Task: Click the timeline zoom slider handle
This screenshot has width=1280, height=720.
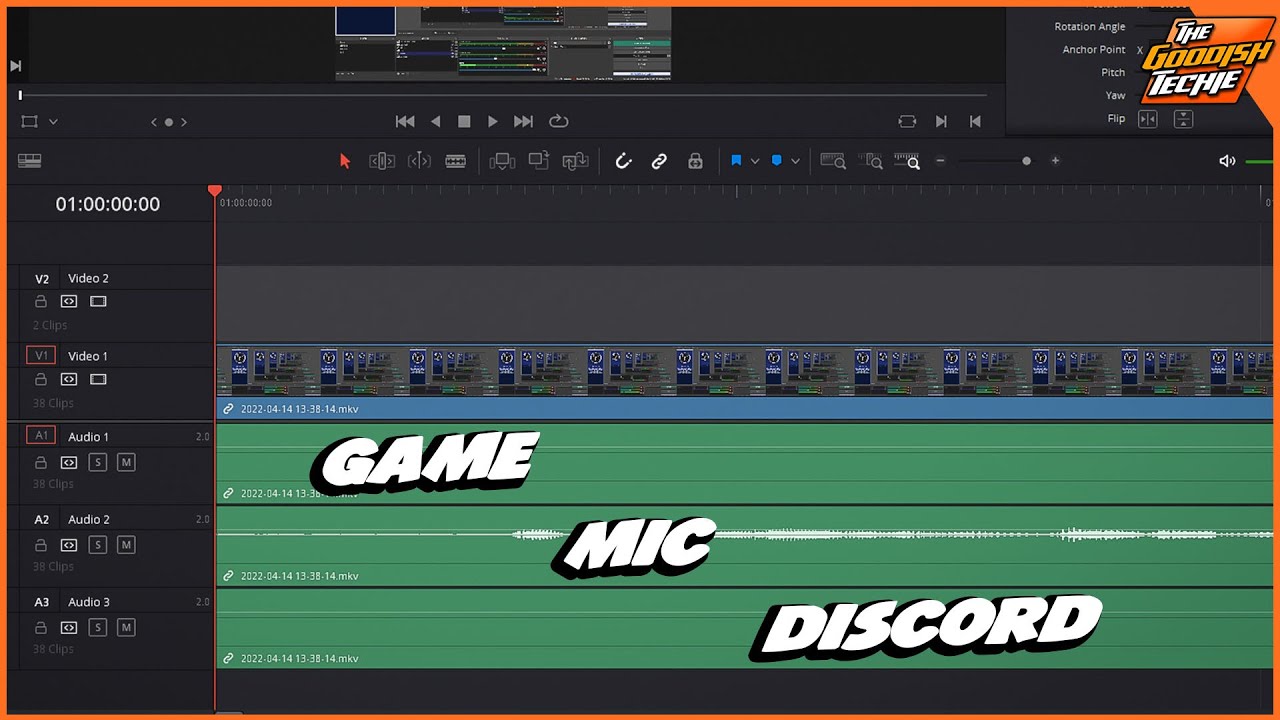Action: click(x=1026, y=161)
